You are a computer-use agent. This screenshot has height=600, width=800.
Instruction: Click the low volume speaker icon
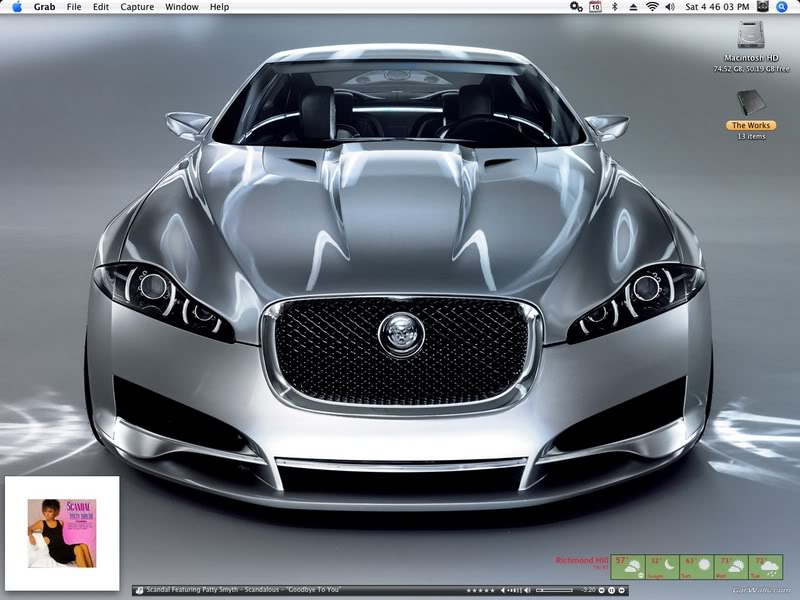point(503,590)
